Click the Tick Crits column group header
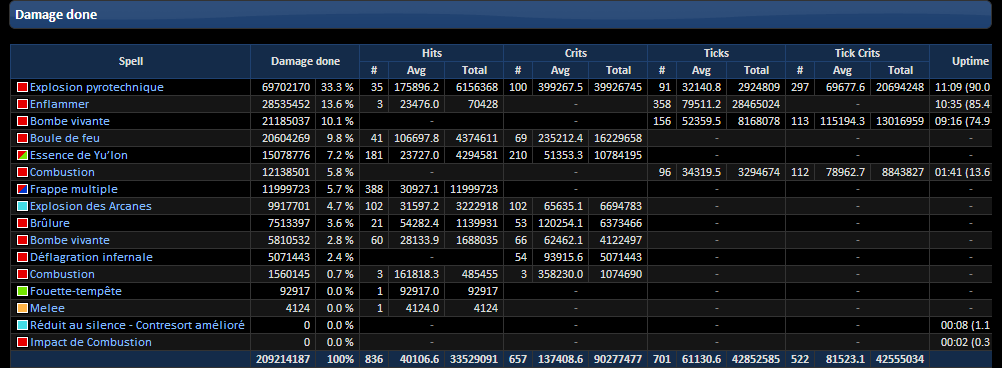1002x368 pixels. (857, 53)
